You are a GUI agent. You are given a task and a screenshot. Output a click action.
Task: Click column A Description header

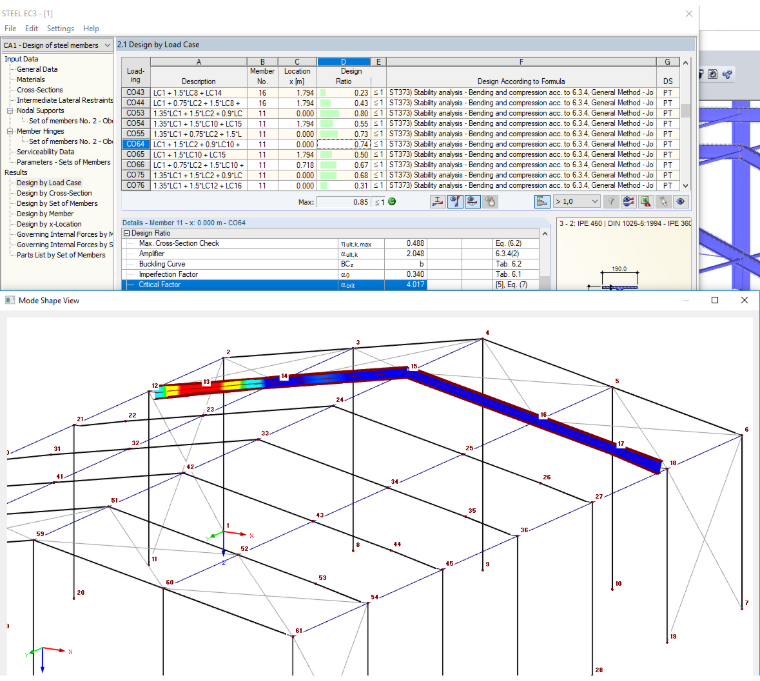199,62
